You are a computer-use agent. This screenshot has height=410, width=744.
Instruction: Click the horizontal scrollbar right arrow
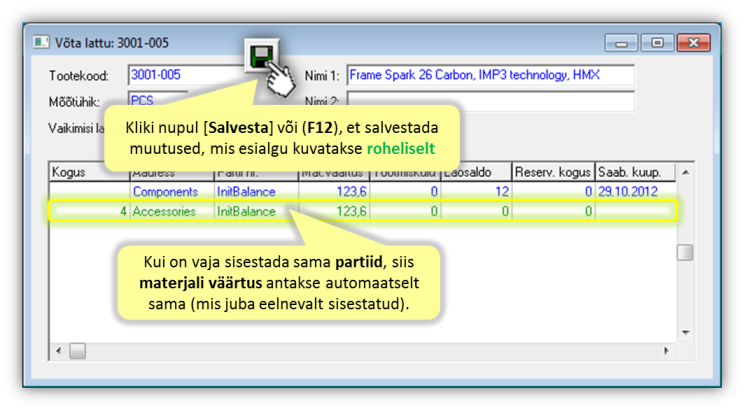[666, 351]
